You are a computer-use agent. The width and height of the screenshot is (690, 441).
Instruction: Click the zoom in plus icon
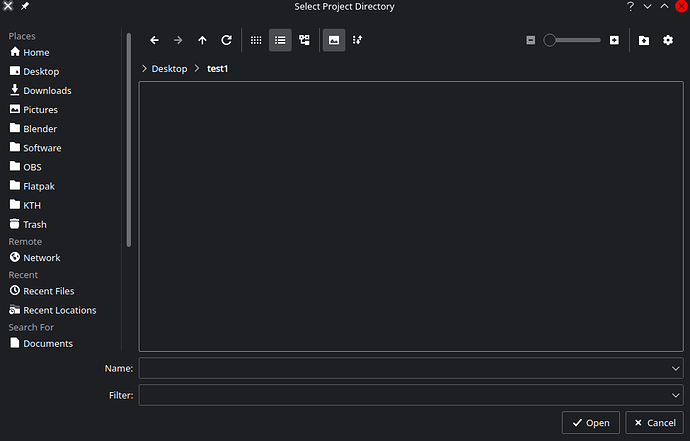(614, 40)
